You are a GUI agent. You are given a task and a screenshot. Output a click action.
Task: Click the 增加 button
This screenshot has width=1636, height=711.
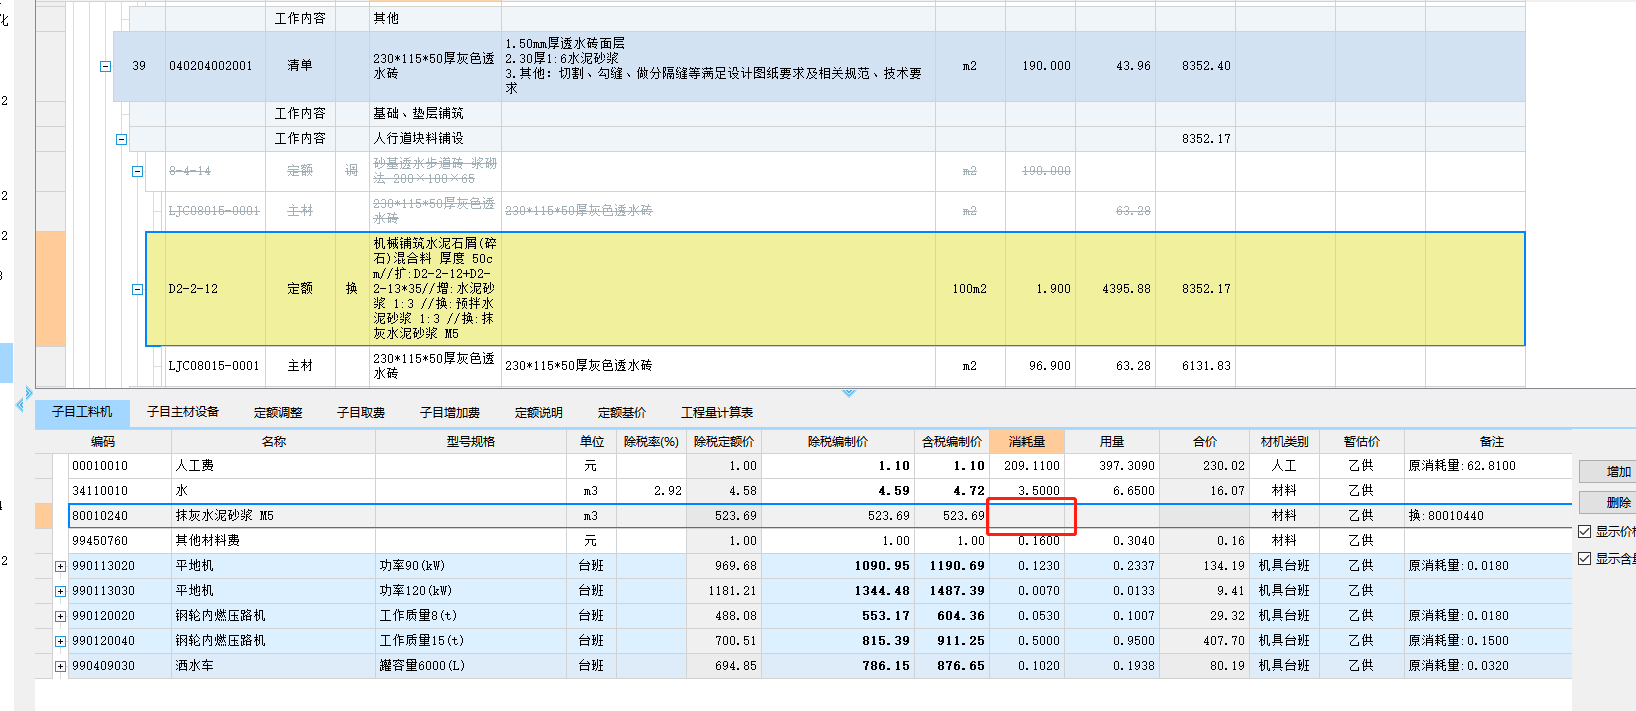[x=1607, y=472]
